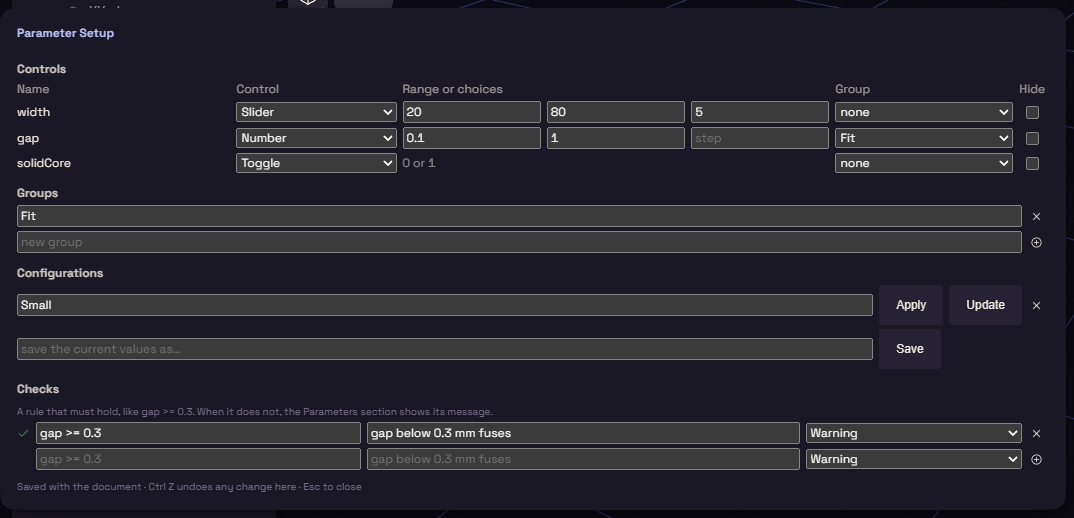
Task: Update the Small configuration
Action: tap(985, 305)
